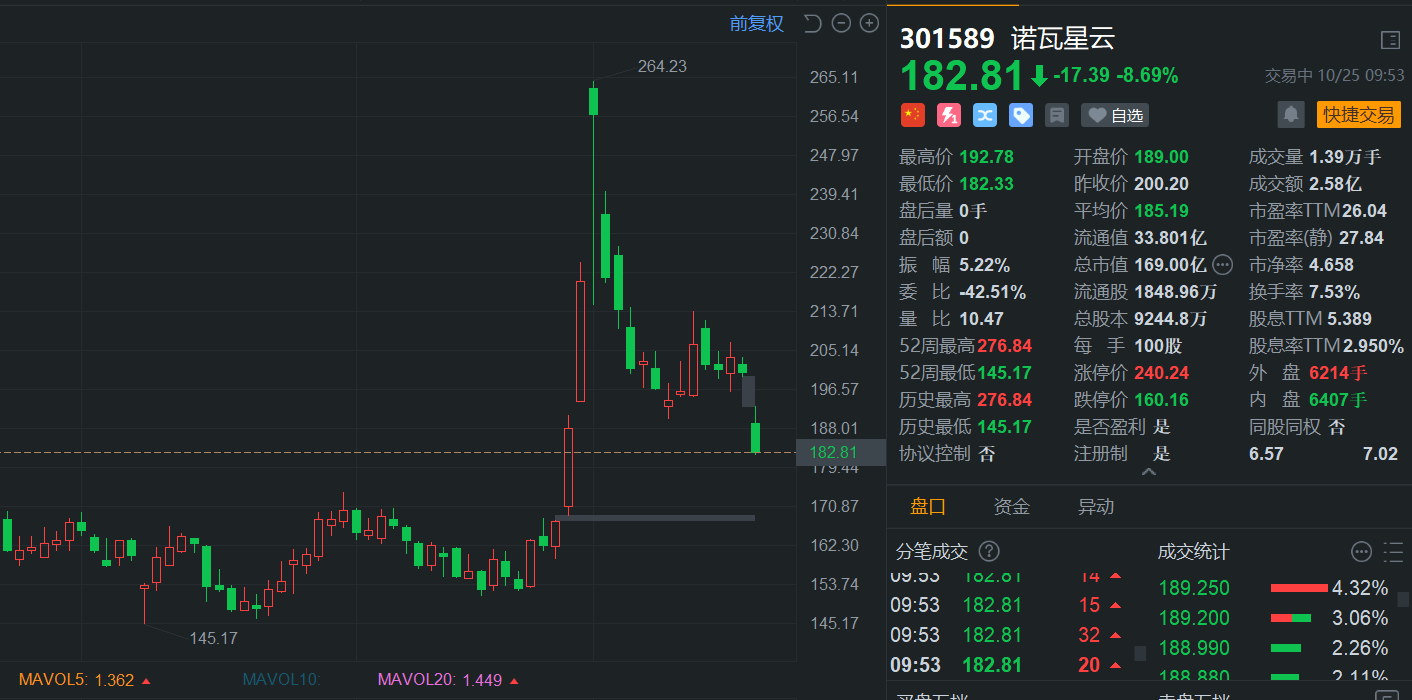Click the 开盘价 189.00 value
The width and height of the screenshot is (1412, 700).
[1161, 157]
